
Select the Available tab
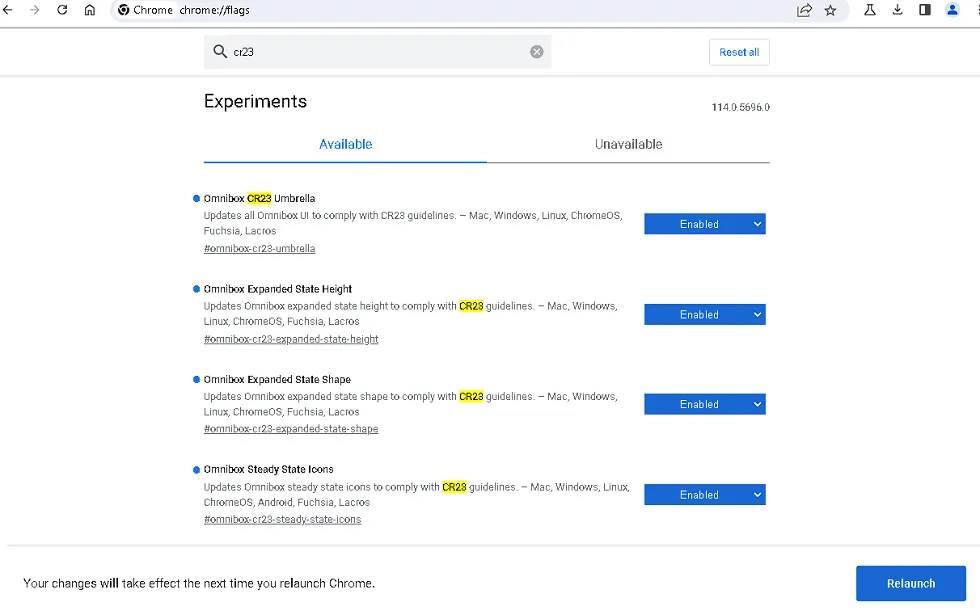(345, 144)
